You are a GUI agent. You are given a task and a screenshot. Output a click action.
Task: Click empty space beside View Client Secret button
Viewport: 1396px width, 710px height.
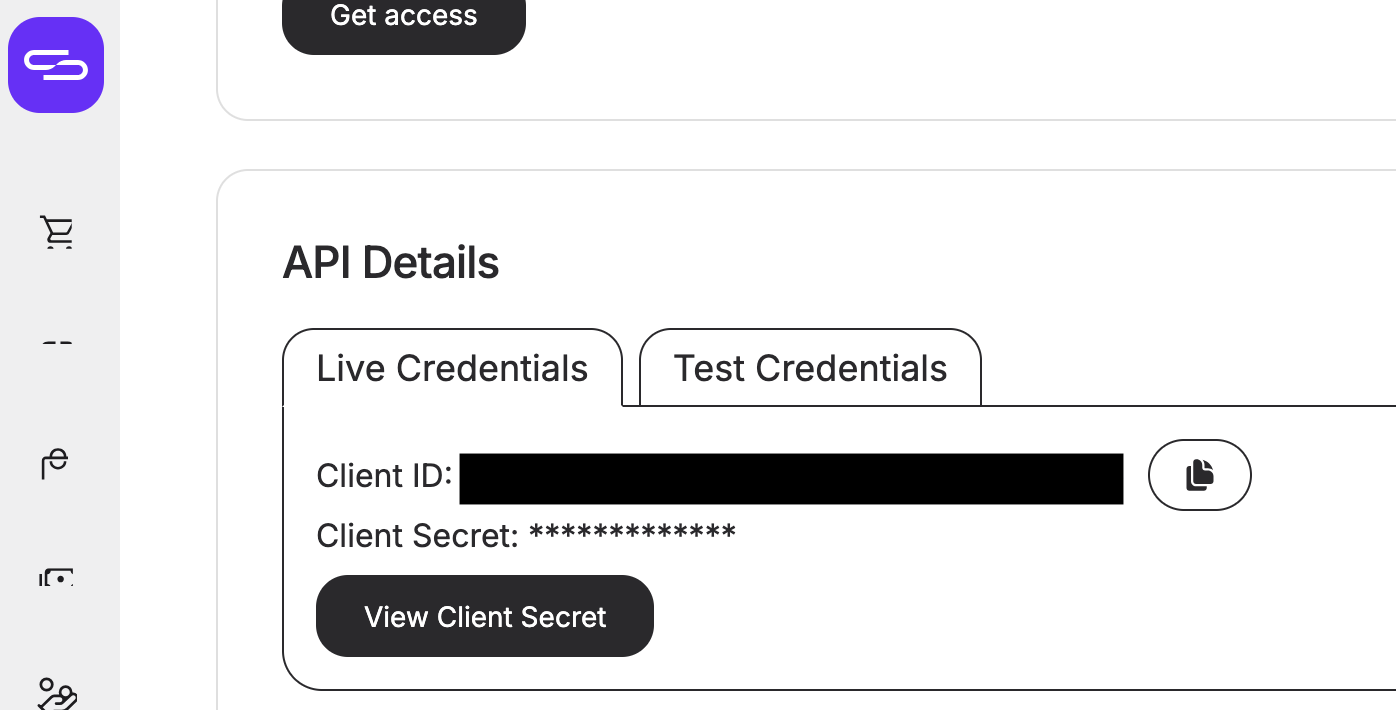(950, 616)
